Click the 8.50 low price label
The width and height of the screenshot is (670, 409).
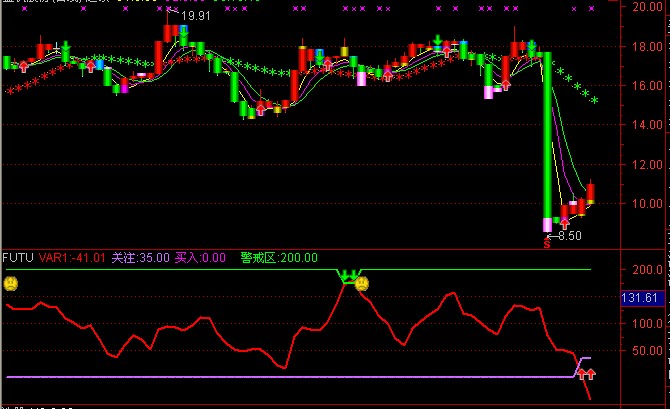pyautogui.click(x=570, y=236)
